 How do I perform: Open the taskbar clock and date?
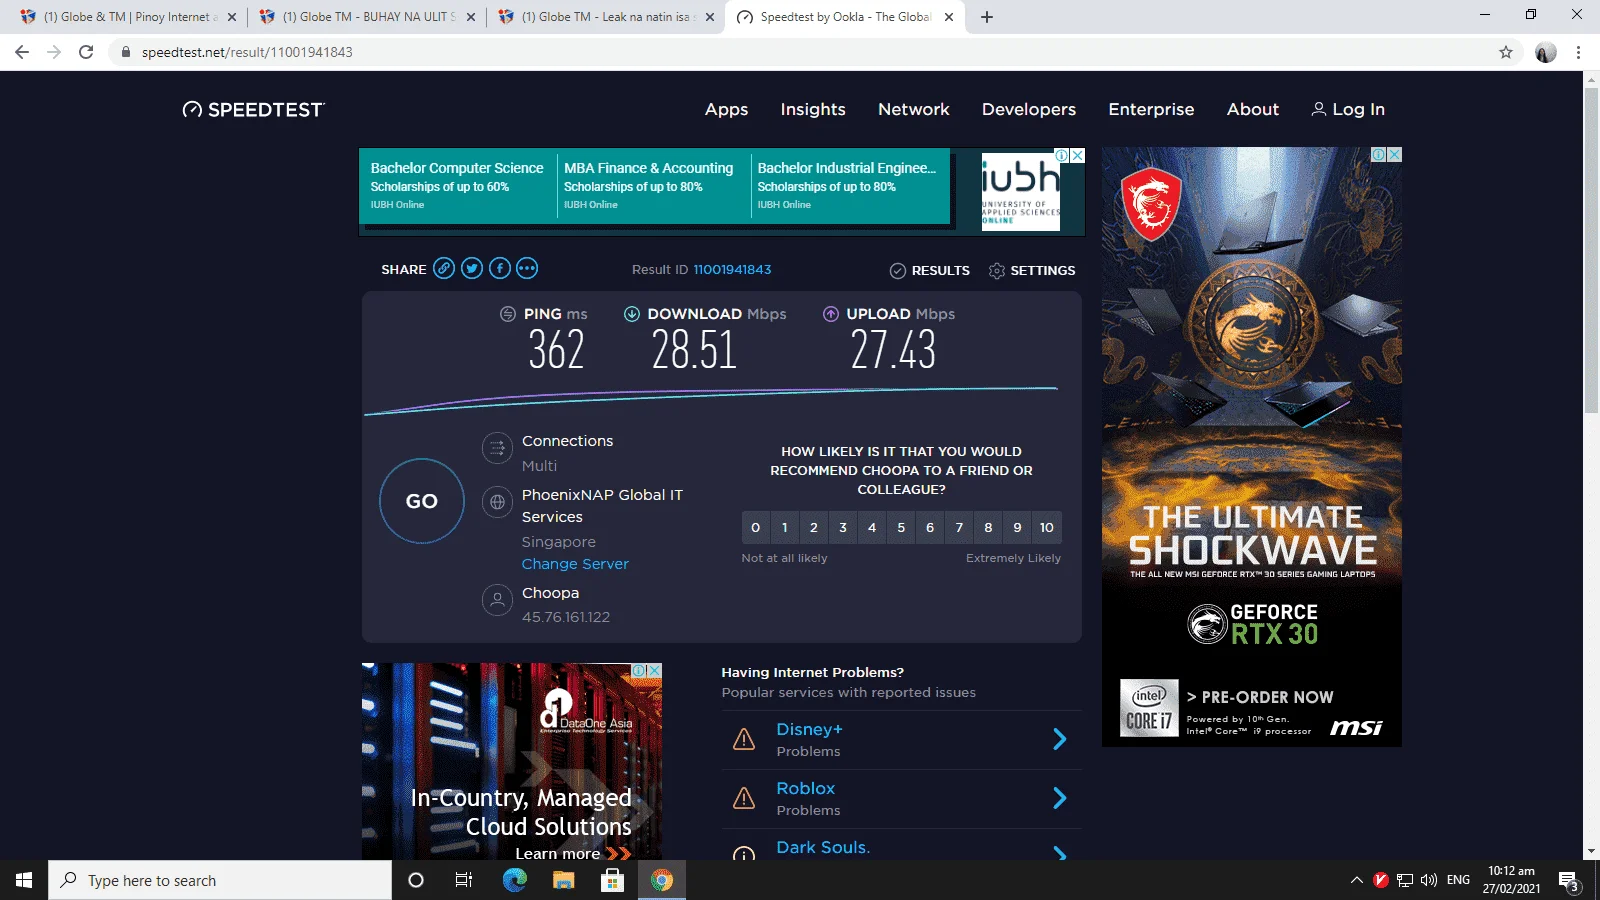tap(1511, 880)
